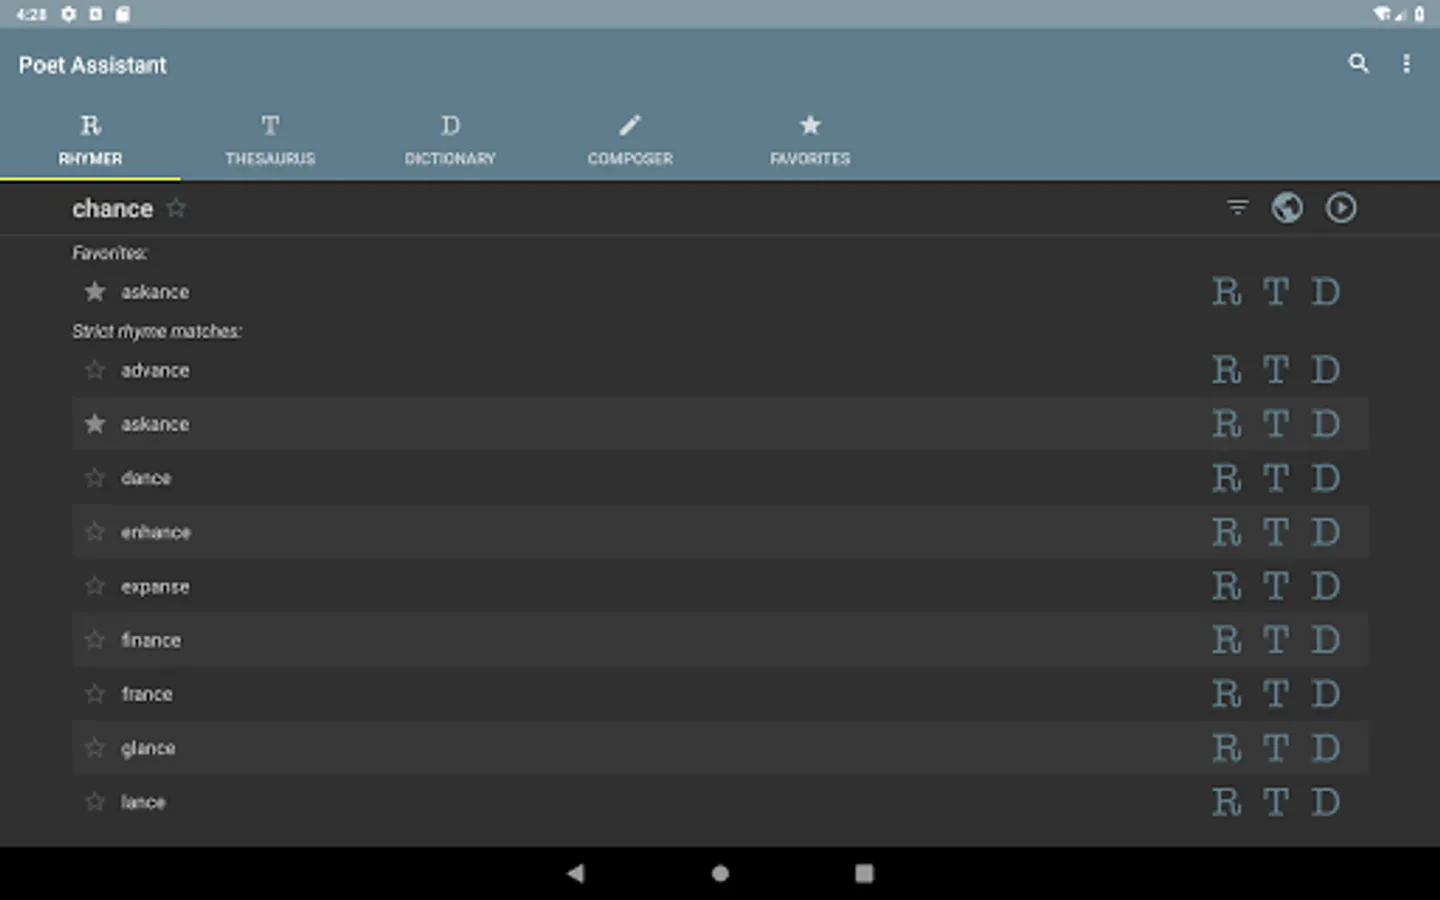Screen dimensions: 1440x900
Task: Find rhymes for lance via R icon
Action: pyautogui.click(x=1227, y=802)
